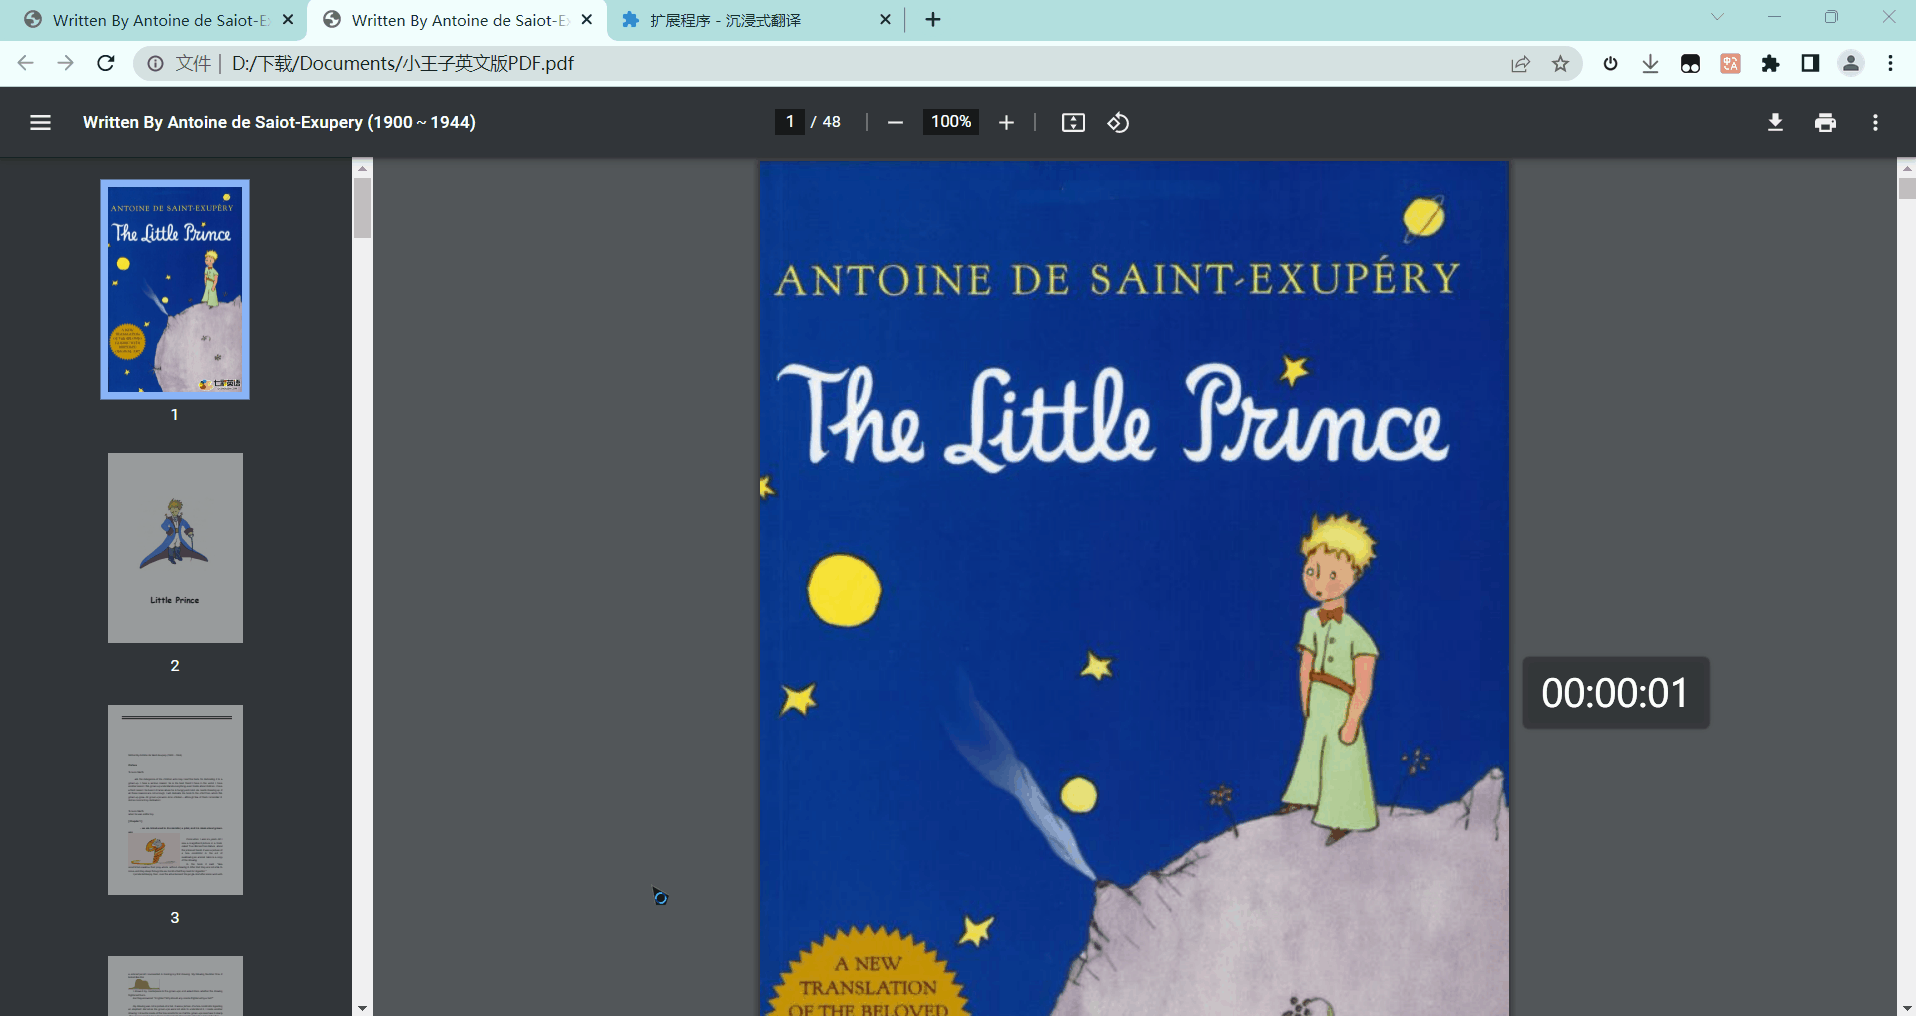Select page 1 thumbnail
The height and width of the screenshot is (1016, 1916).
pos(175,290)
